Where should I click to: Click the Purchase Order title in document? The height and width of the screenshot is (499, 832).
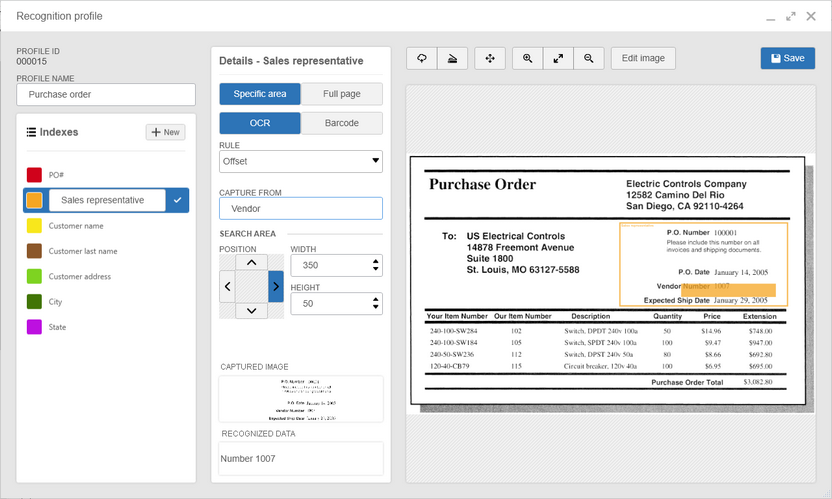(482, 184)
